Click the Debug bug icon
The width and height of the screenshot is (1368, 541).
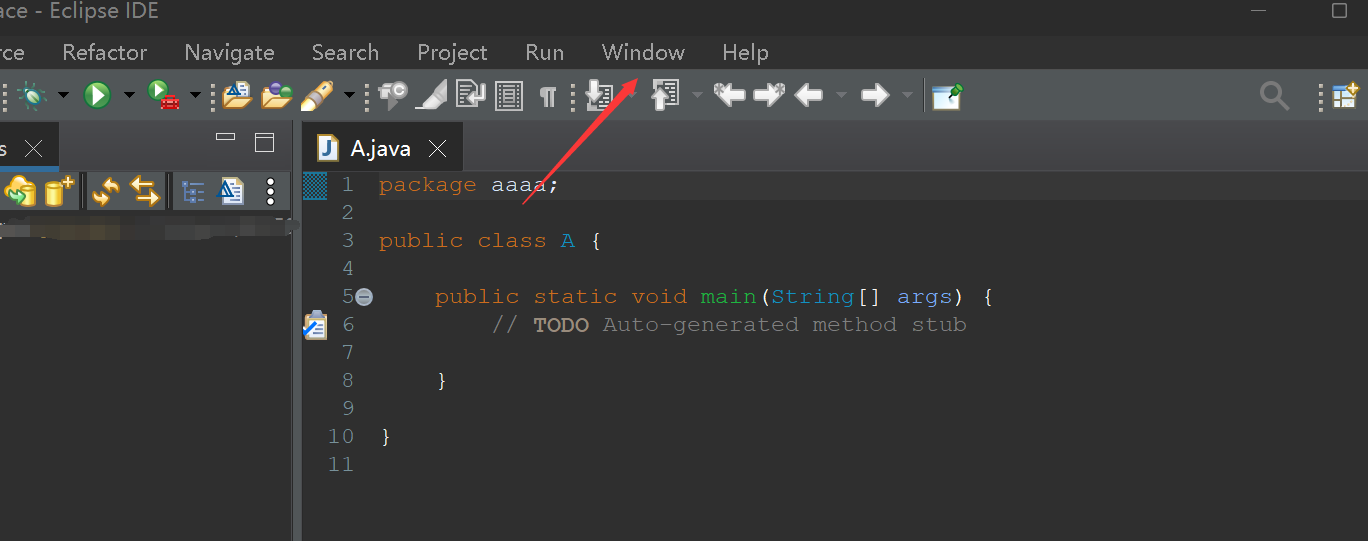coord(33,95)
